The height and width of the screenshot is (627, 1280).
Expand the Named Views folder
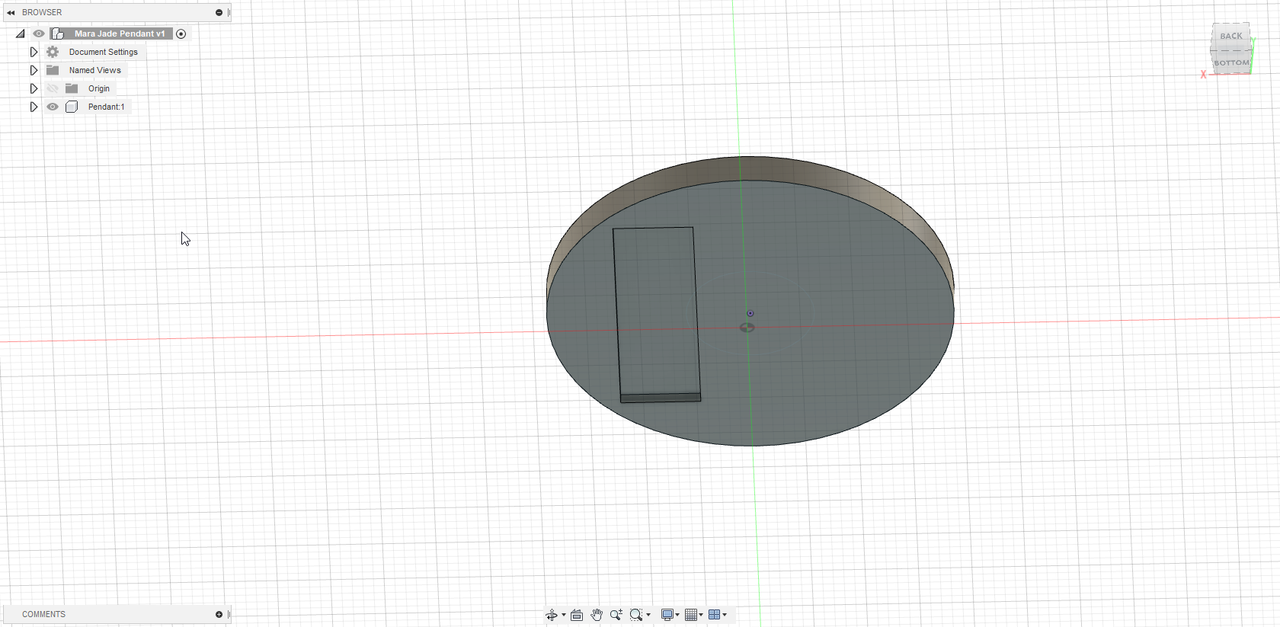coord(34,70)
